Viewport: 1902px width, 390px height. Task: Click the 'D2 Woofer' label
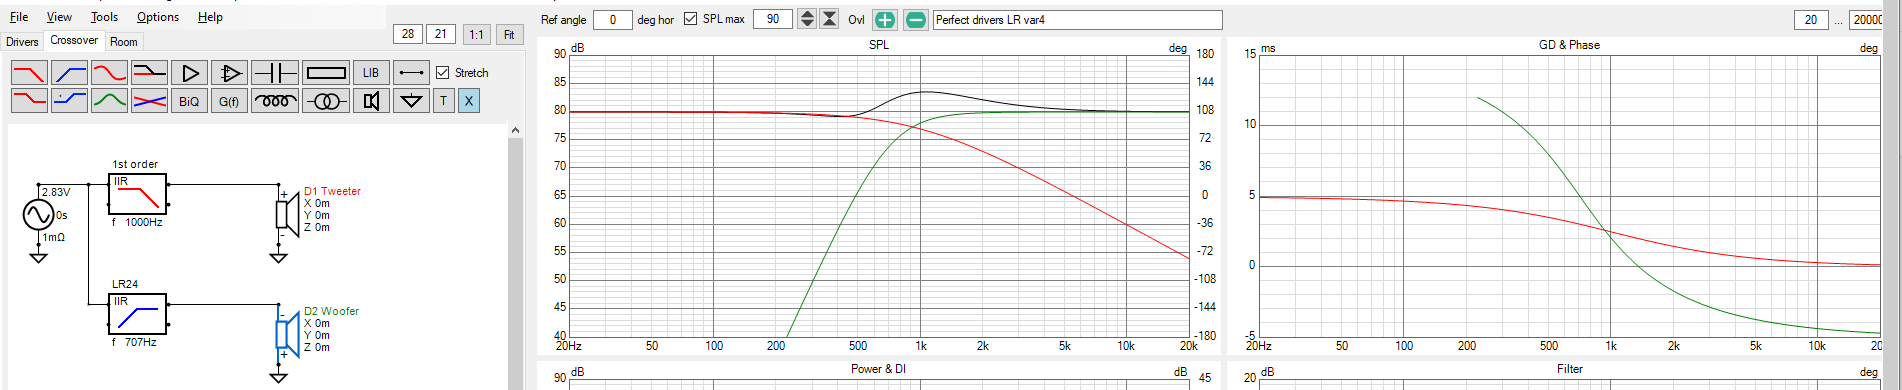[x=331, y=311]
